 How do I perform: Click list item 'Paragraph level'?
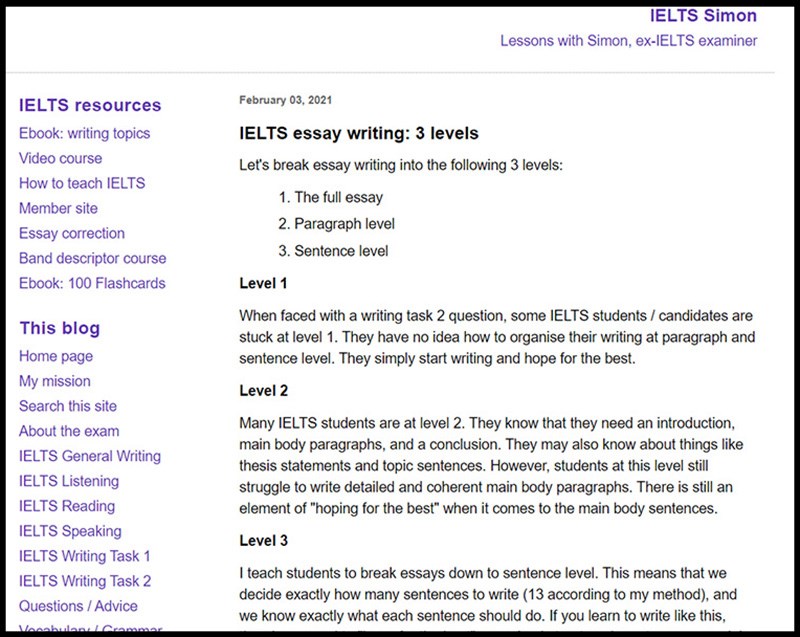click(344, 224)
